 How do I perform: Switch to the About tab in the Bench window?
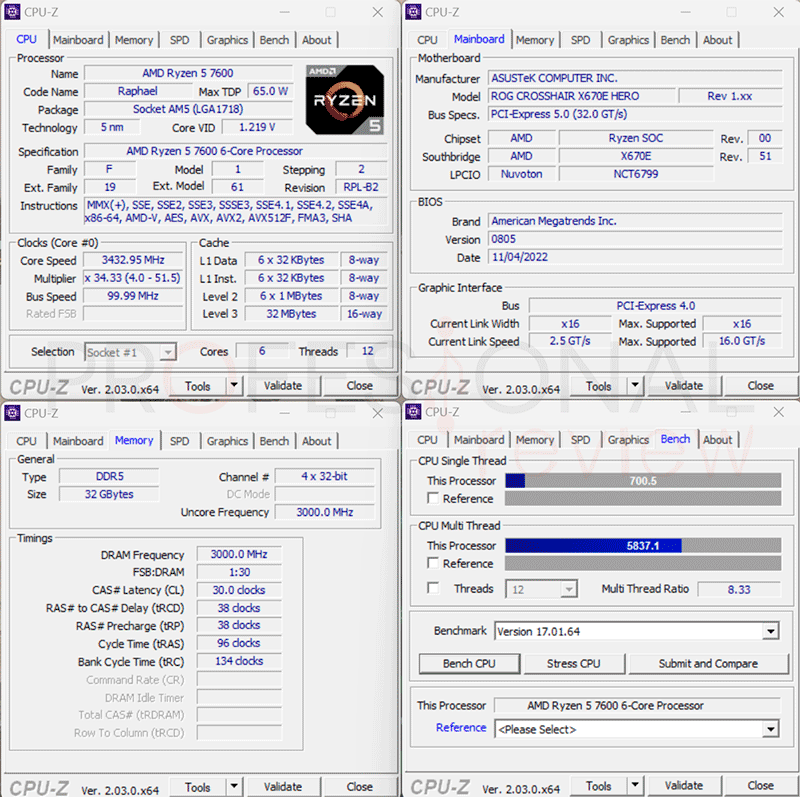[x=717, y=440]
